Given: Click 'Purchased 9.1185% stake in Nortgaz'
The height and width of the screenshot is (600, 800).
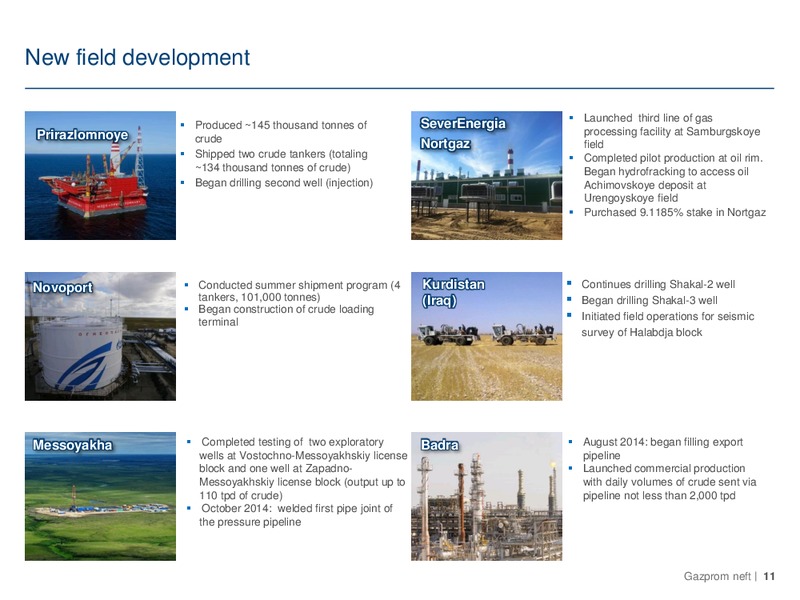Looking at the screenshot, I should click(x=674, y=212).
